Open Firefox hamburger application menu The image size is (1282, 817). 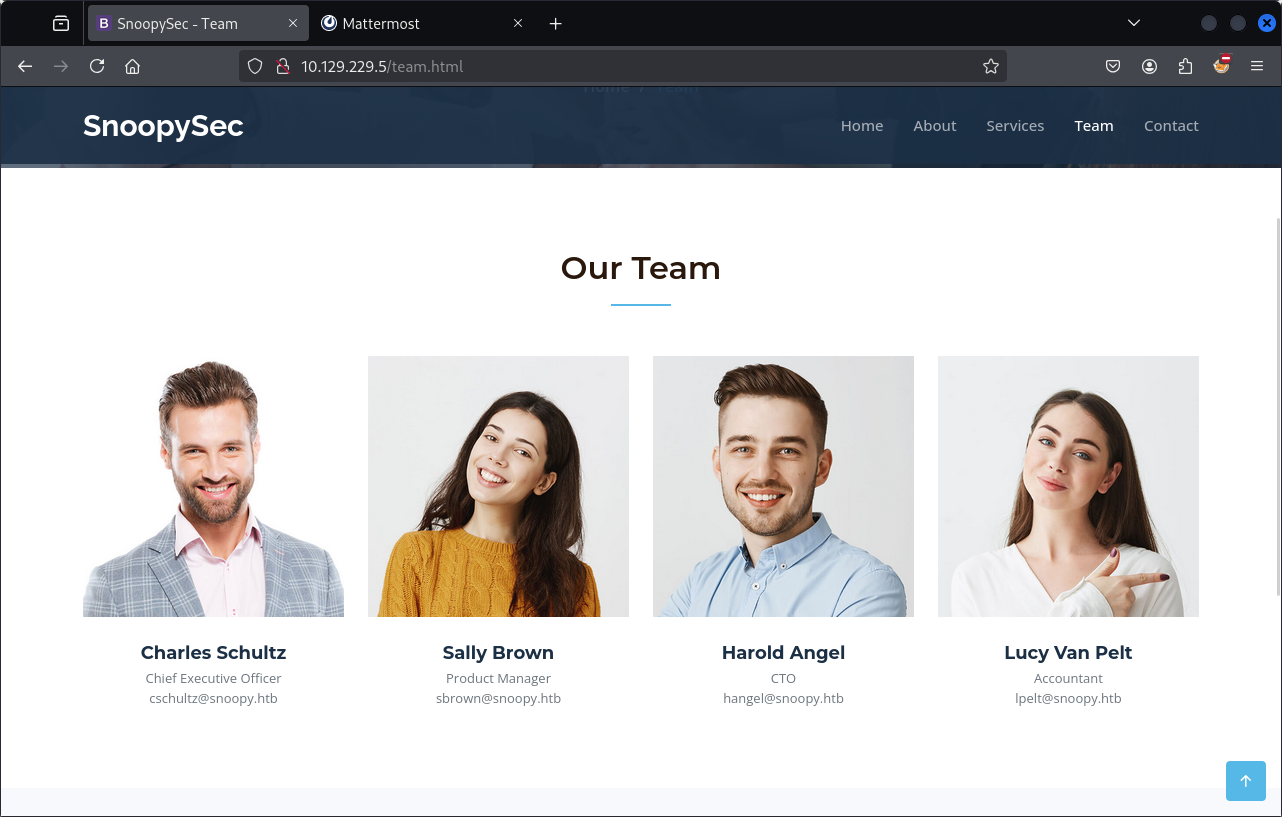pos(1257,66)
